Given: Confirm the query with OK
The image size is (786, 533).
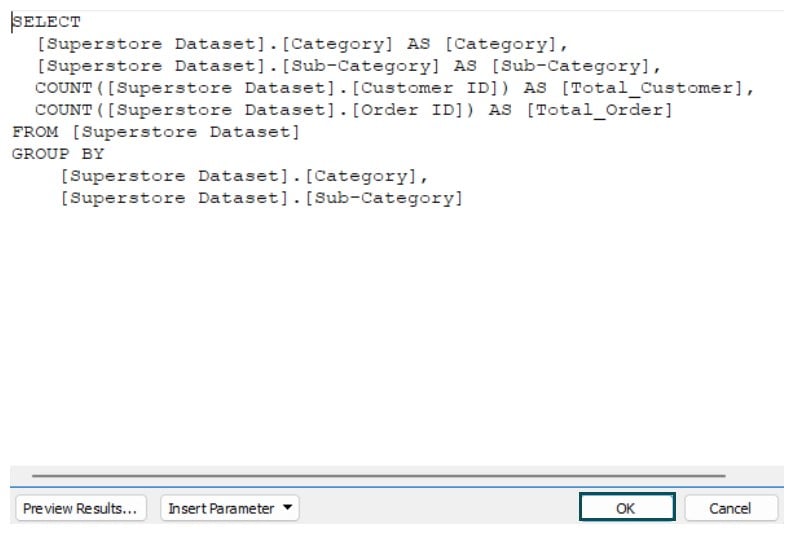Looking at the screenshot, I should click(627, 508).
